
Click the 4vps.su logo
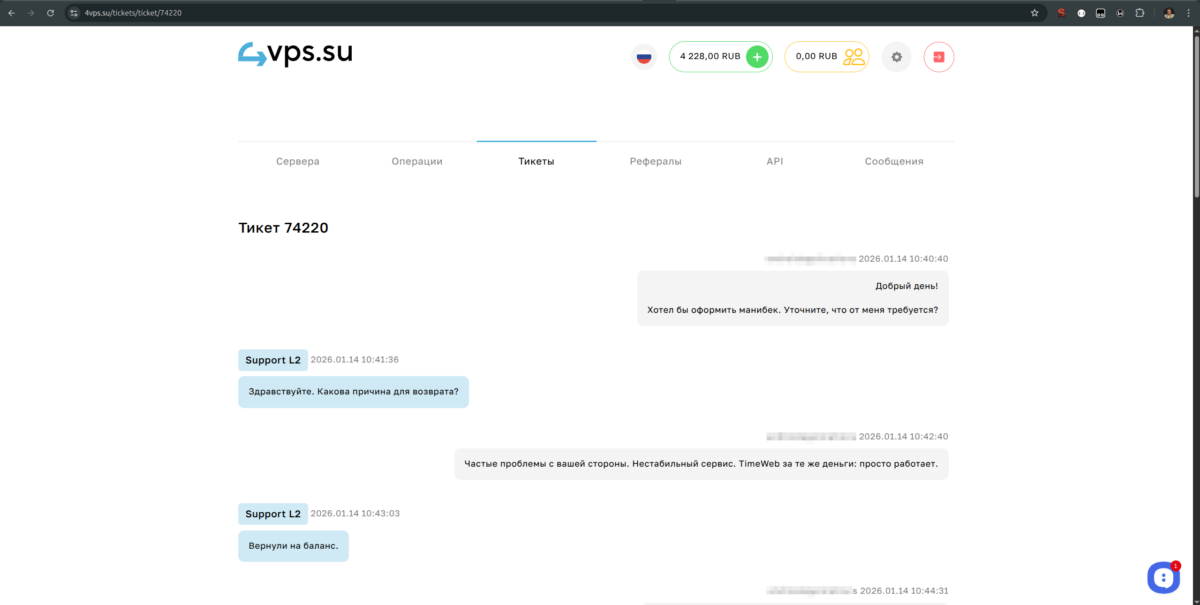click(294, 52)
